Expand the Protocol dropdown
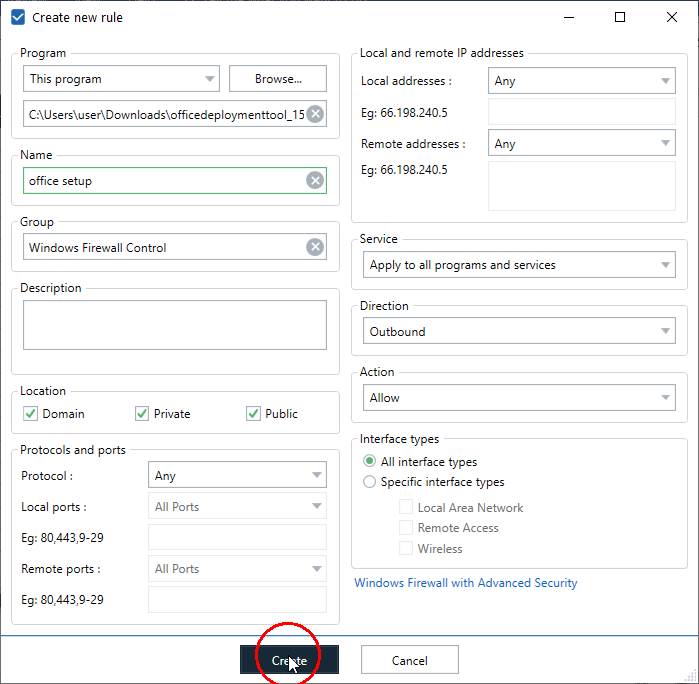This screenshot has height=684, width=699. point(237,476)
